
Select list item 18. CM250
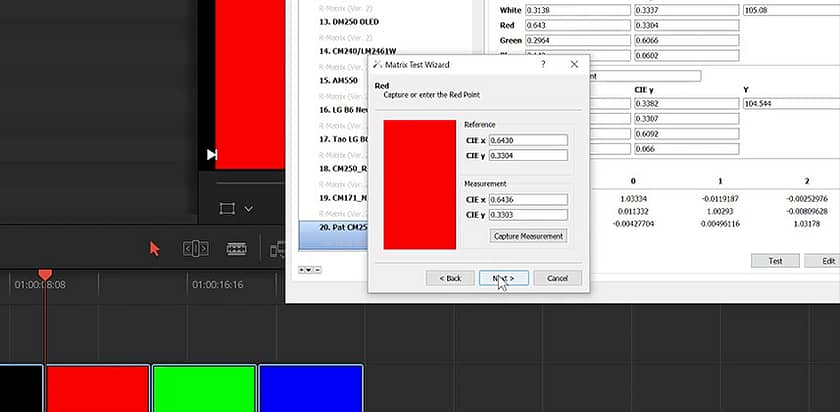pyautogui.click(x=343, y=168)
